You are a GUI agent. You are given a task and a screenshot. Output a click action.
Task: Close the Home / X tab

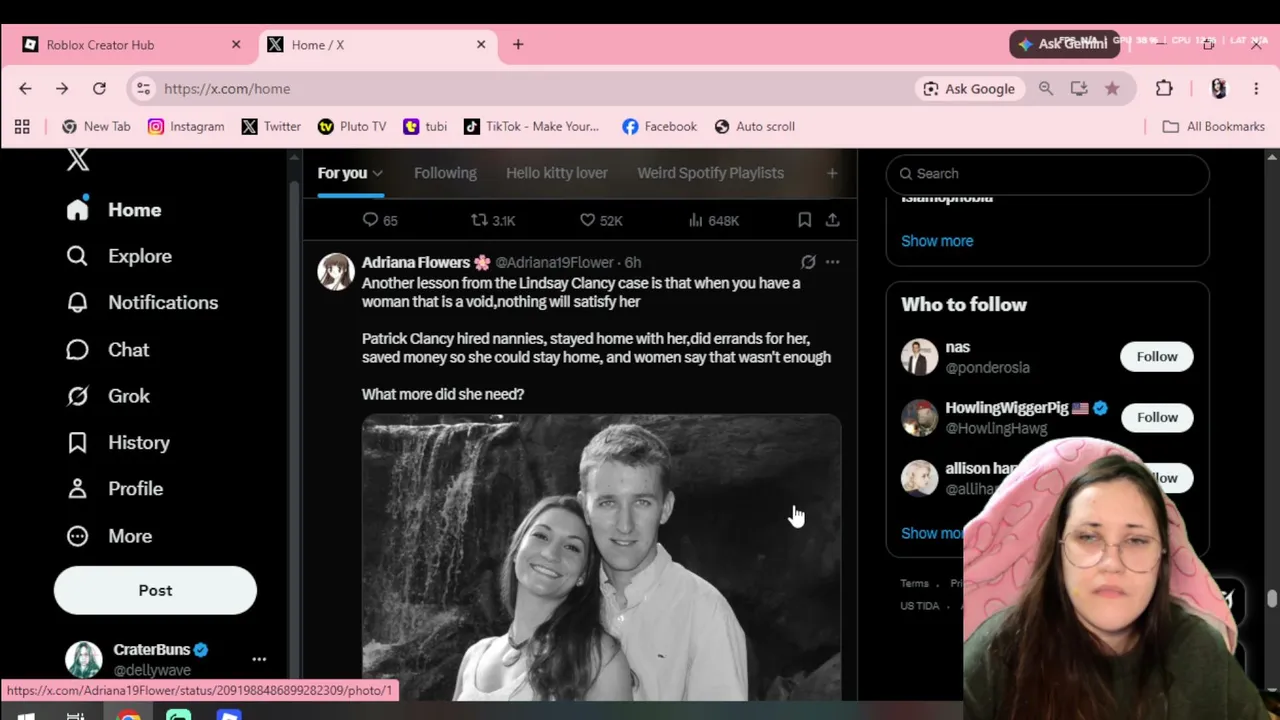pyautogui.click(x=481, y=44)
